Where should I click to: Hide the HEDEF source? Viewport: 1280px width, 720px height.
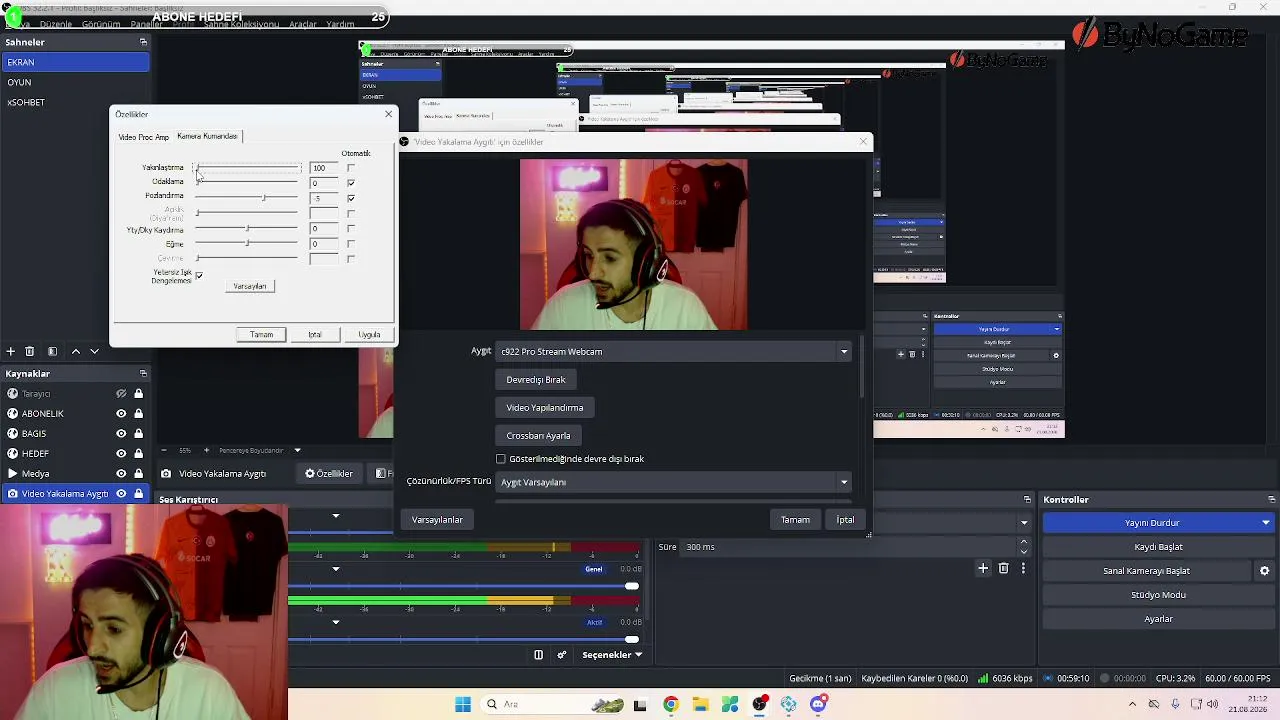pos(121,453)
